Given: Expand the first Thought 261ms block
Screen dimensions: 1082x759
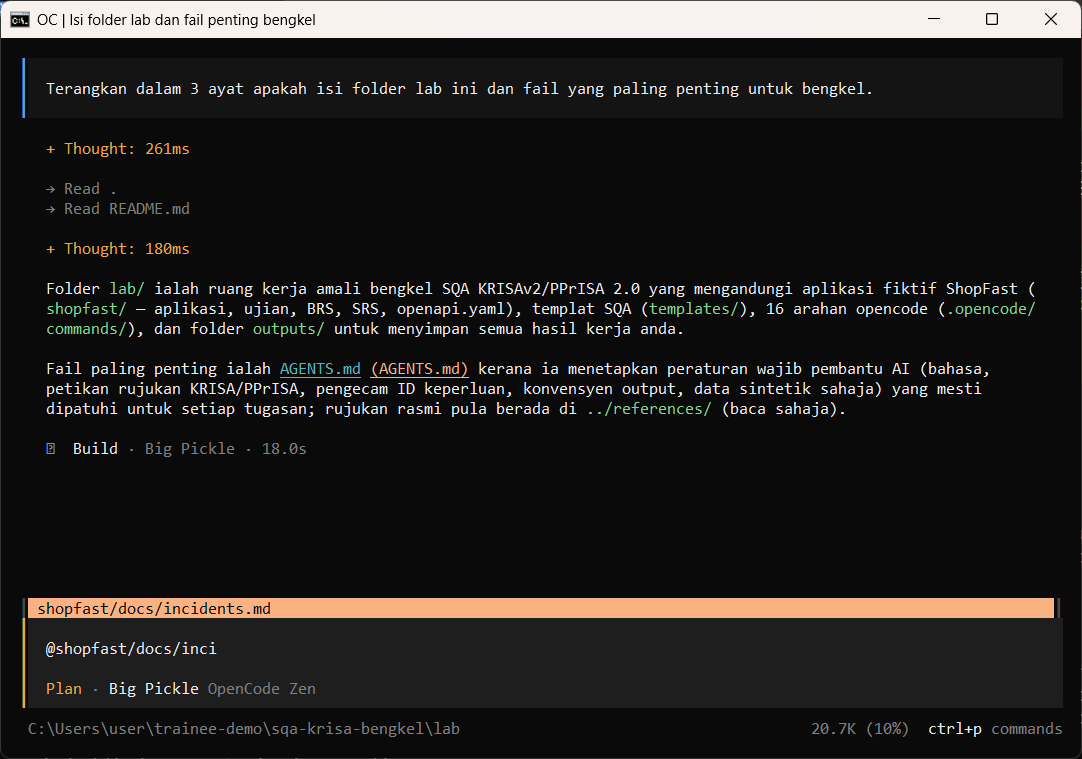Looking at the screenshot, I should (x=118, y=148).
